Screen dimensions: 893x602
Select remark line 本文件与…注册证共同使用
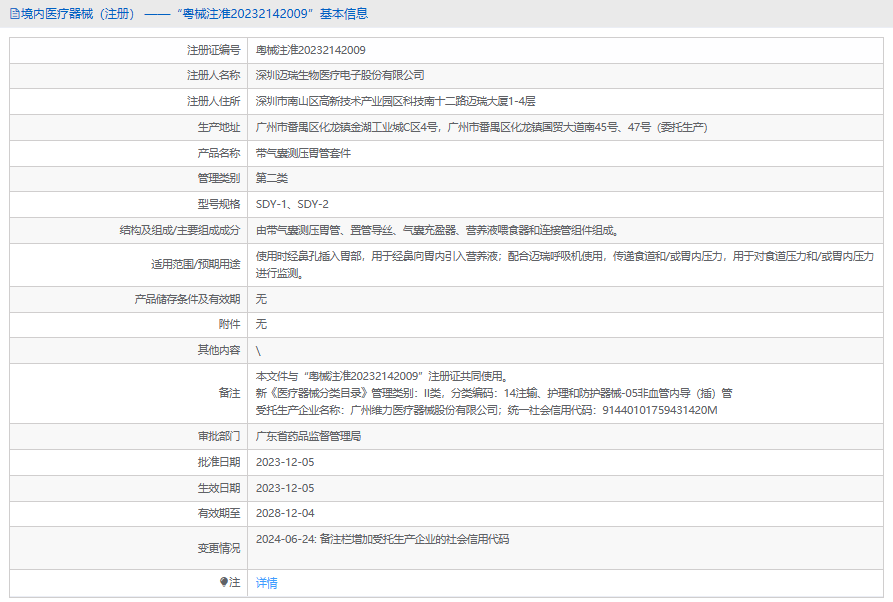click(382, 376)
